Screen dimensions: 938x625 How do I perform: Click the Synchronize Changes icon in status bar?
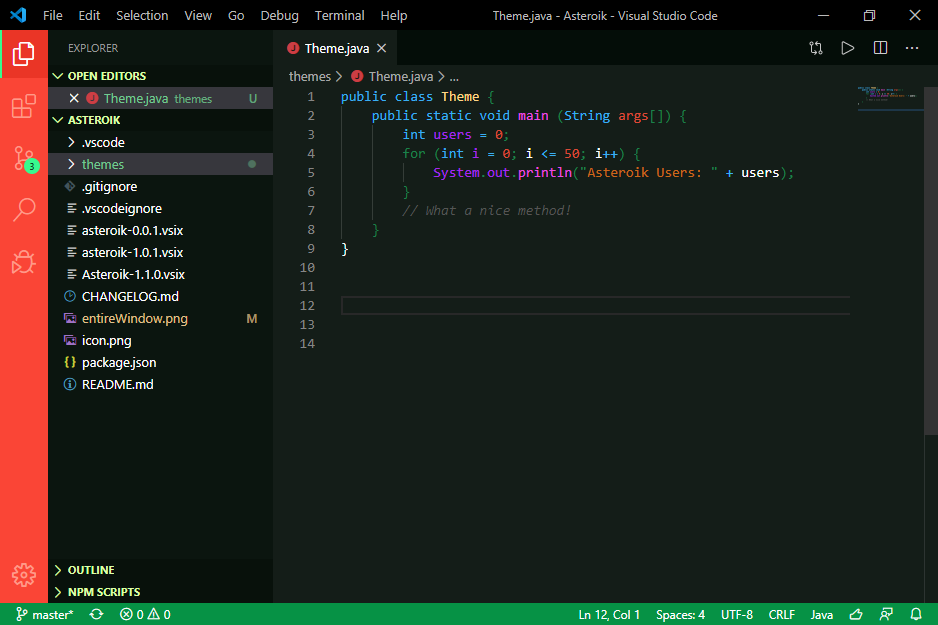click(96, 614)
